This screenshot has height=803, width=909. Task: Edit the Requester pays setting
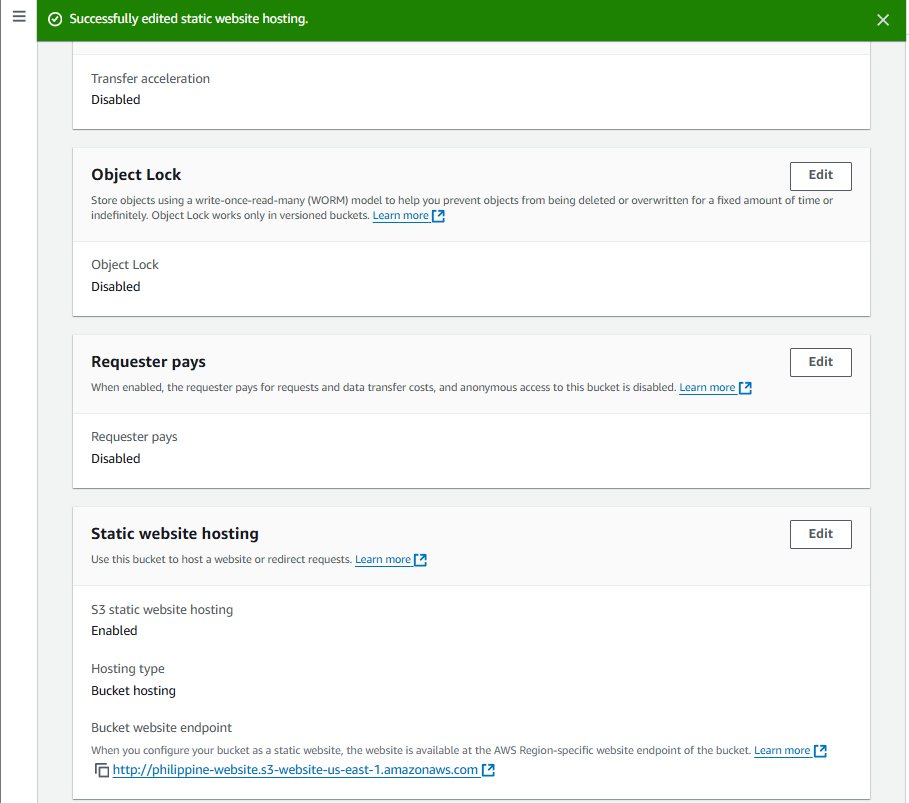820,362
